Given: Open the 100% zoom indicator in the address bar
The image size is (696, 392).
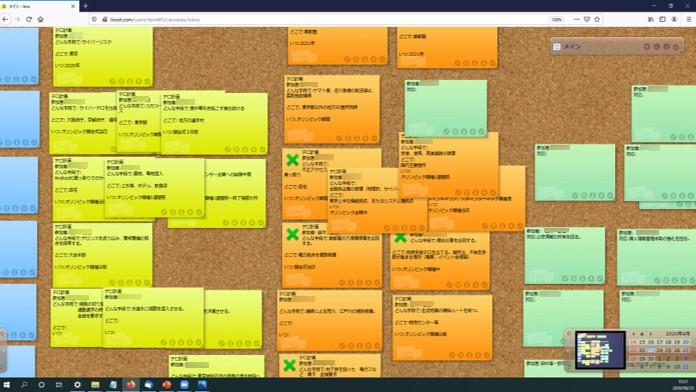Looking at the screenshot, I should (x=556, y=20).
